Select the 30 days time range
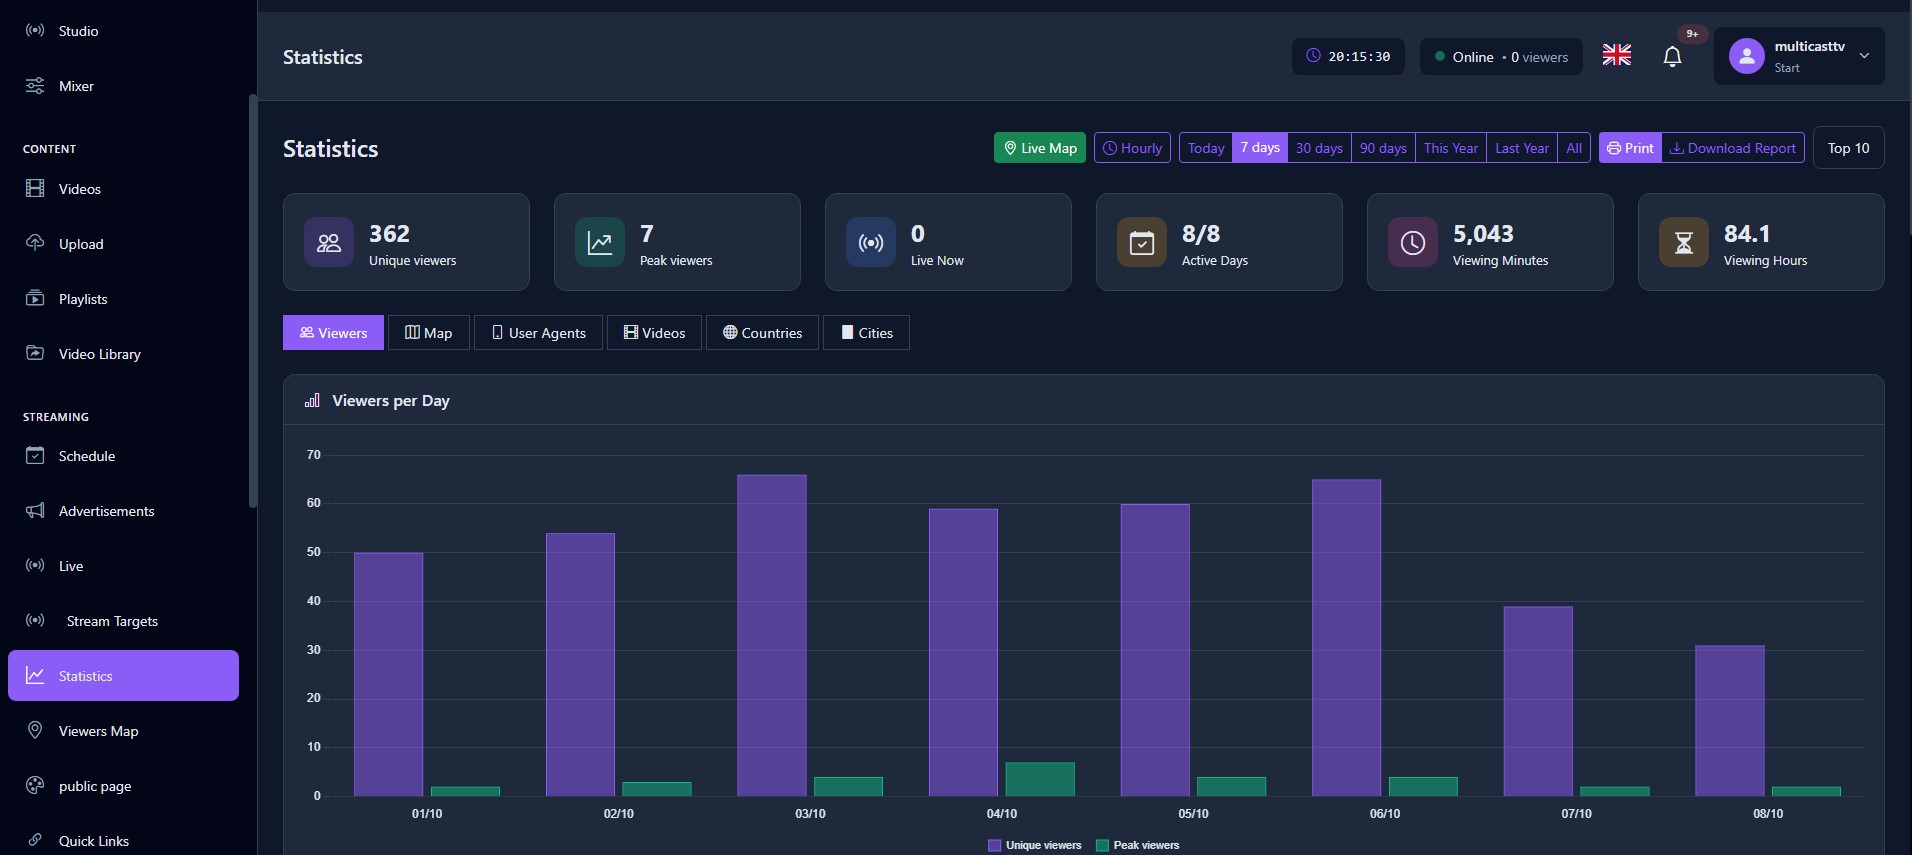The image size is (1912, 855). (1319, 148)
